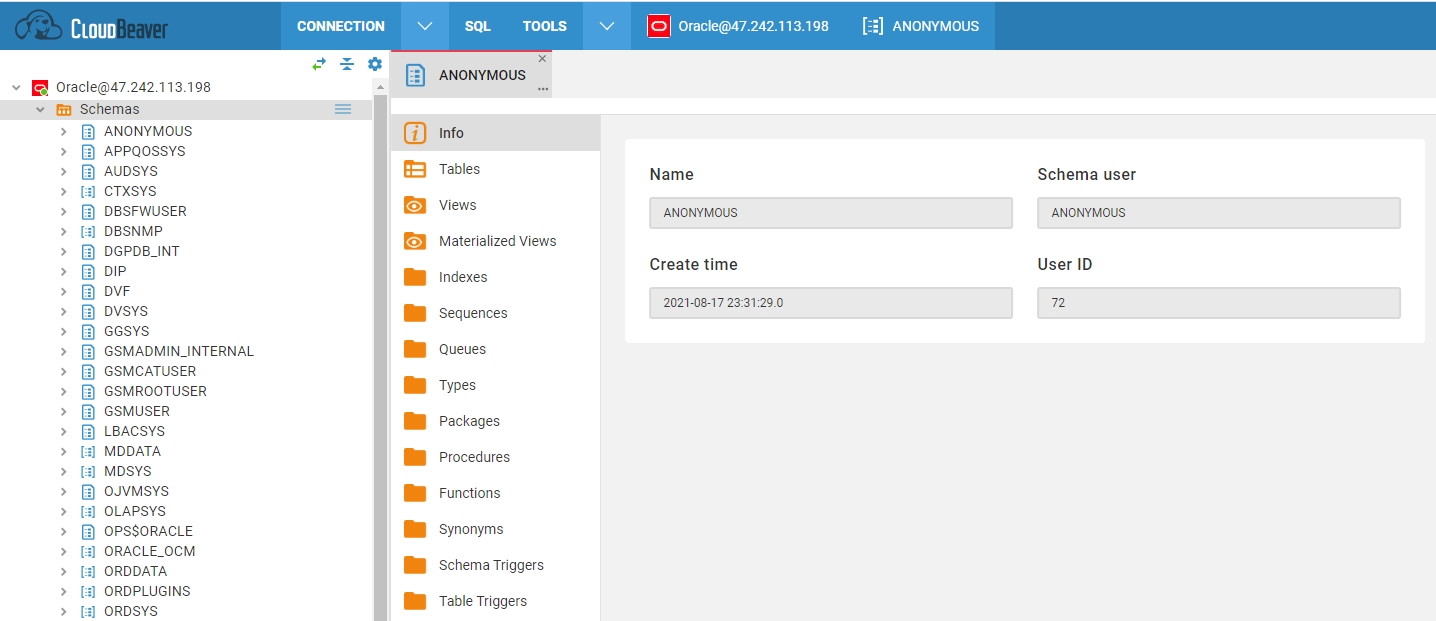Screen dimensions: 1436x621
Task: Expand the GSMADMIN_INTERNAL schema
Action: [x=64, y=351]
